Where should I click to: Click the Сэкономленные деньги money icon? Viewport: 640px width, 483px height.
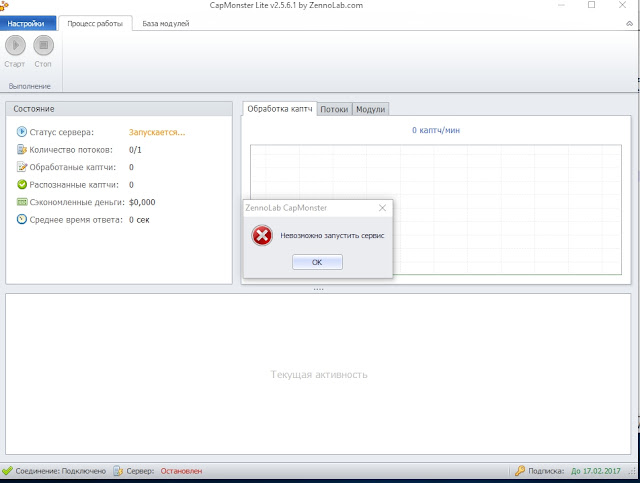point(22,202)
